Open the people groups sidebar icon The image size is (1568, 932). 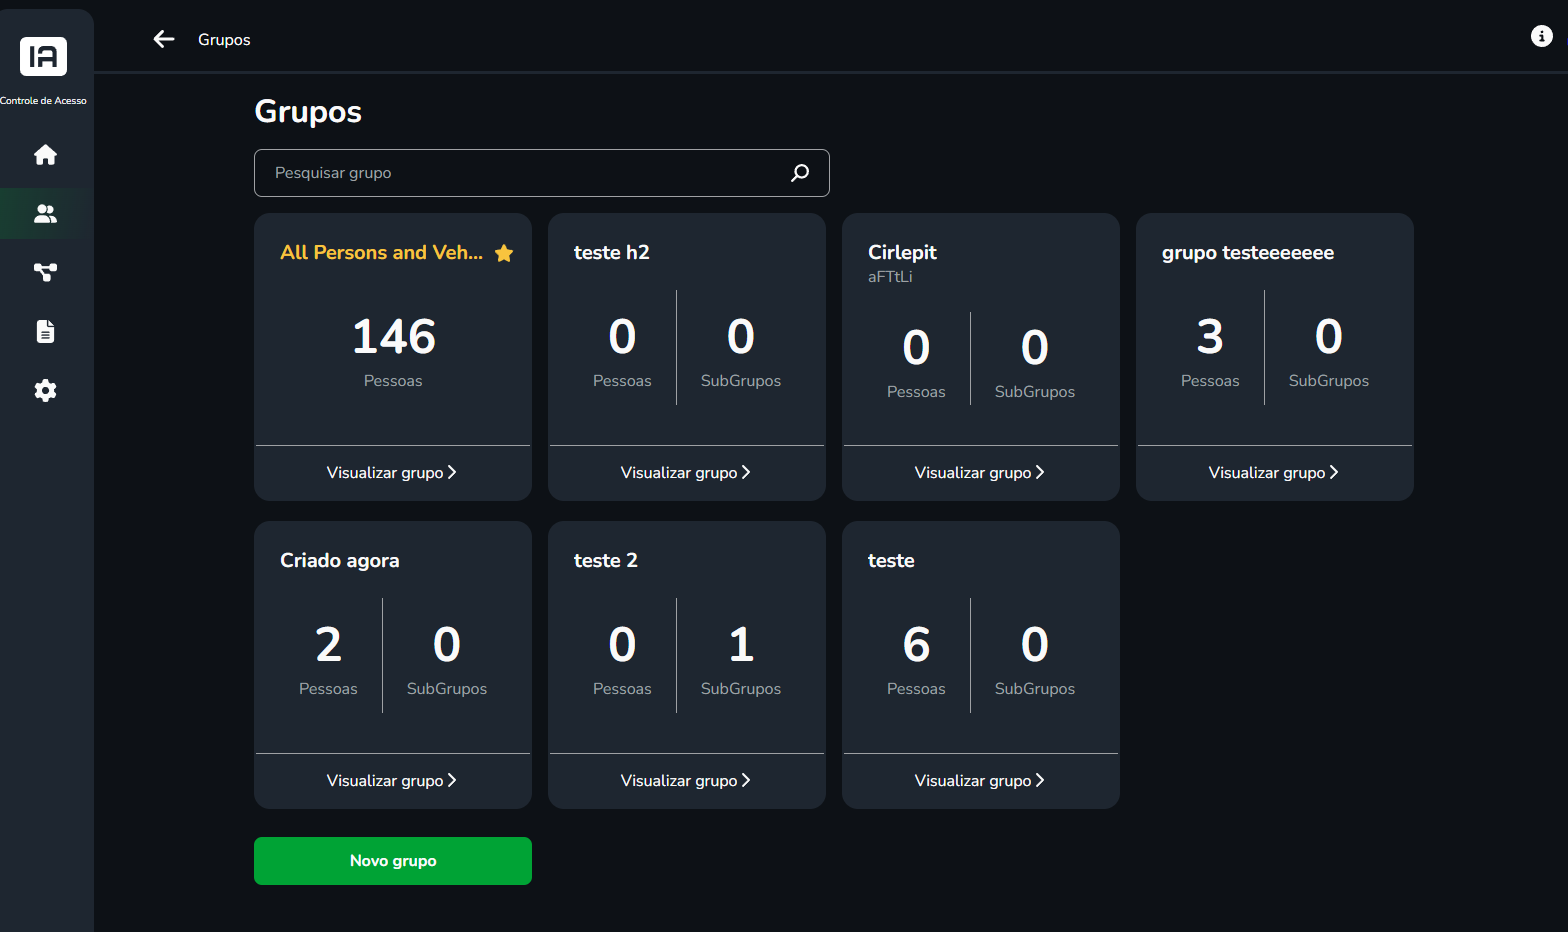(45, 214)
